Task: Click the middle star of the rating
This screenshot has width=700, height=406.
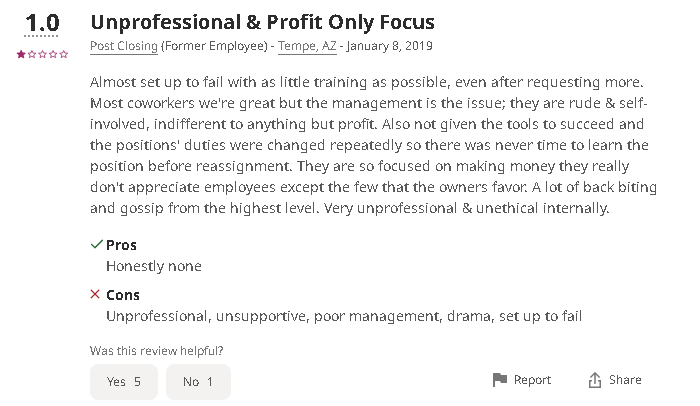Action: [x=43, y=54]
